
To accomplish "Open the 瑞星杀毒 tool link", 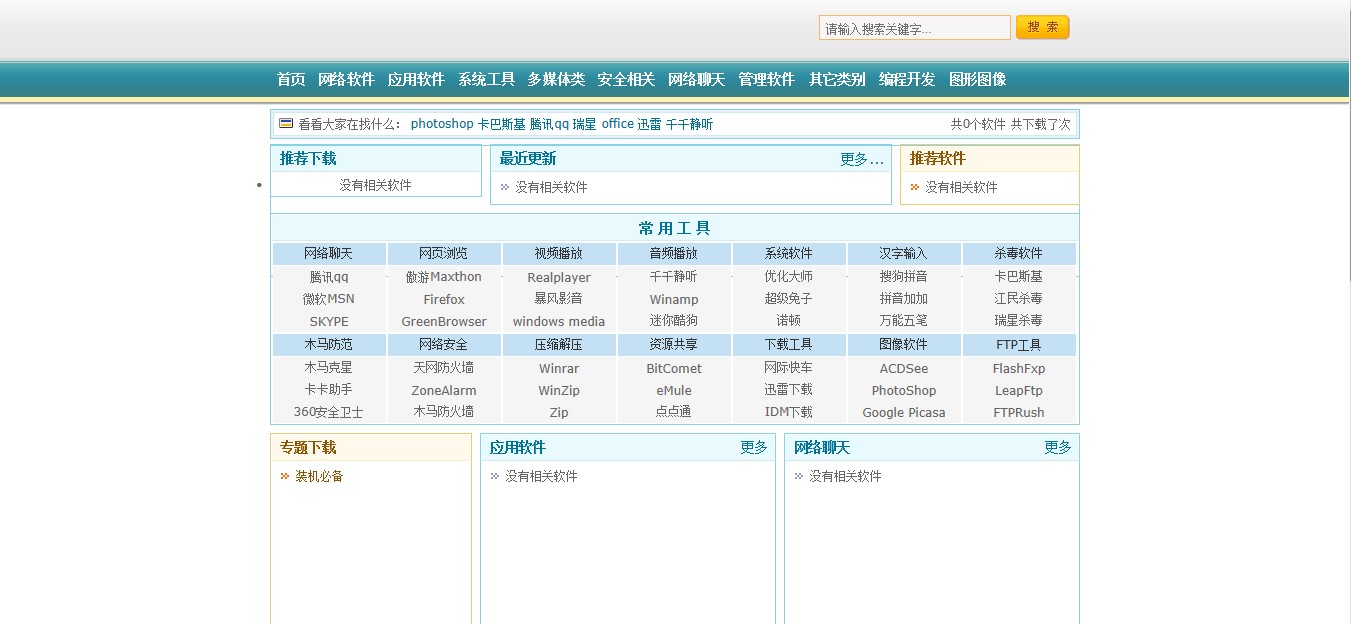I will click(x=1019, y=321).
